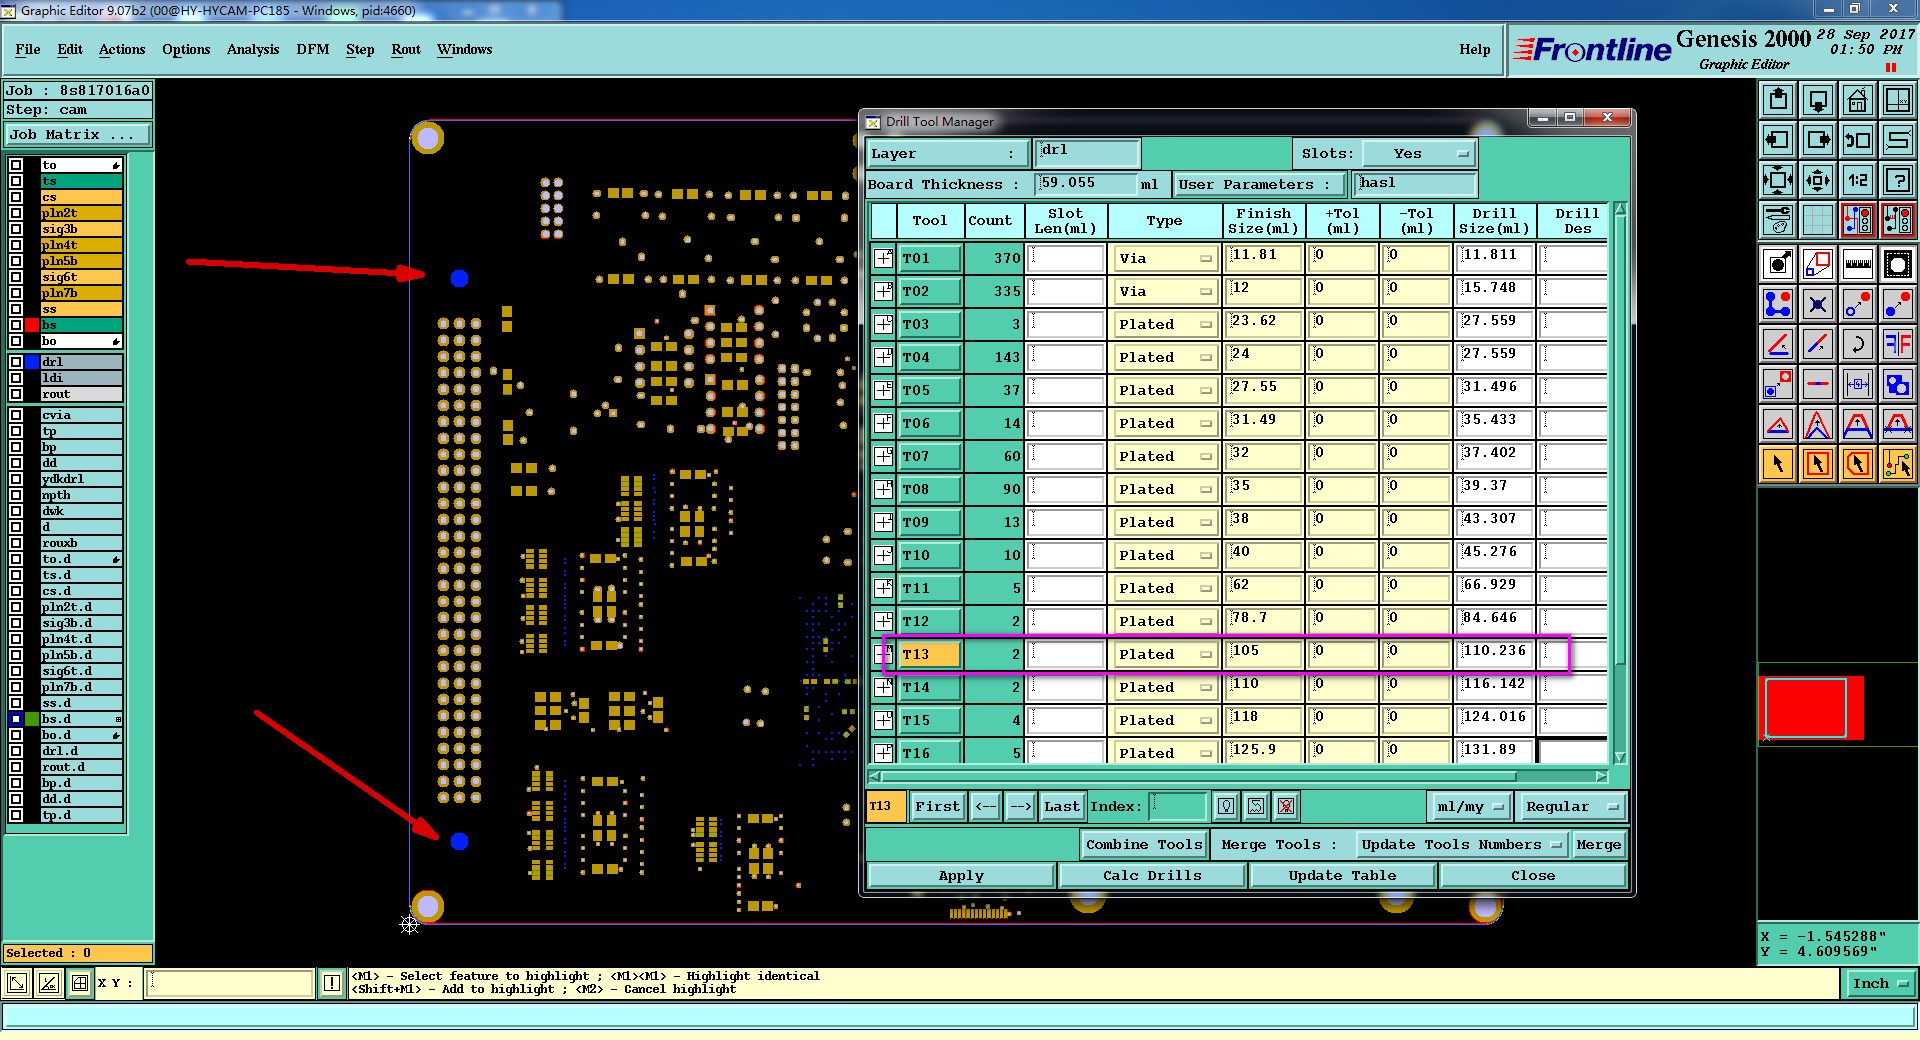Open the Type dropdown for tool T13
This screenshot has width=1920, height=1040.
[x=1164, y=654]
